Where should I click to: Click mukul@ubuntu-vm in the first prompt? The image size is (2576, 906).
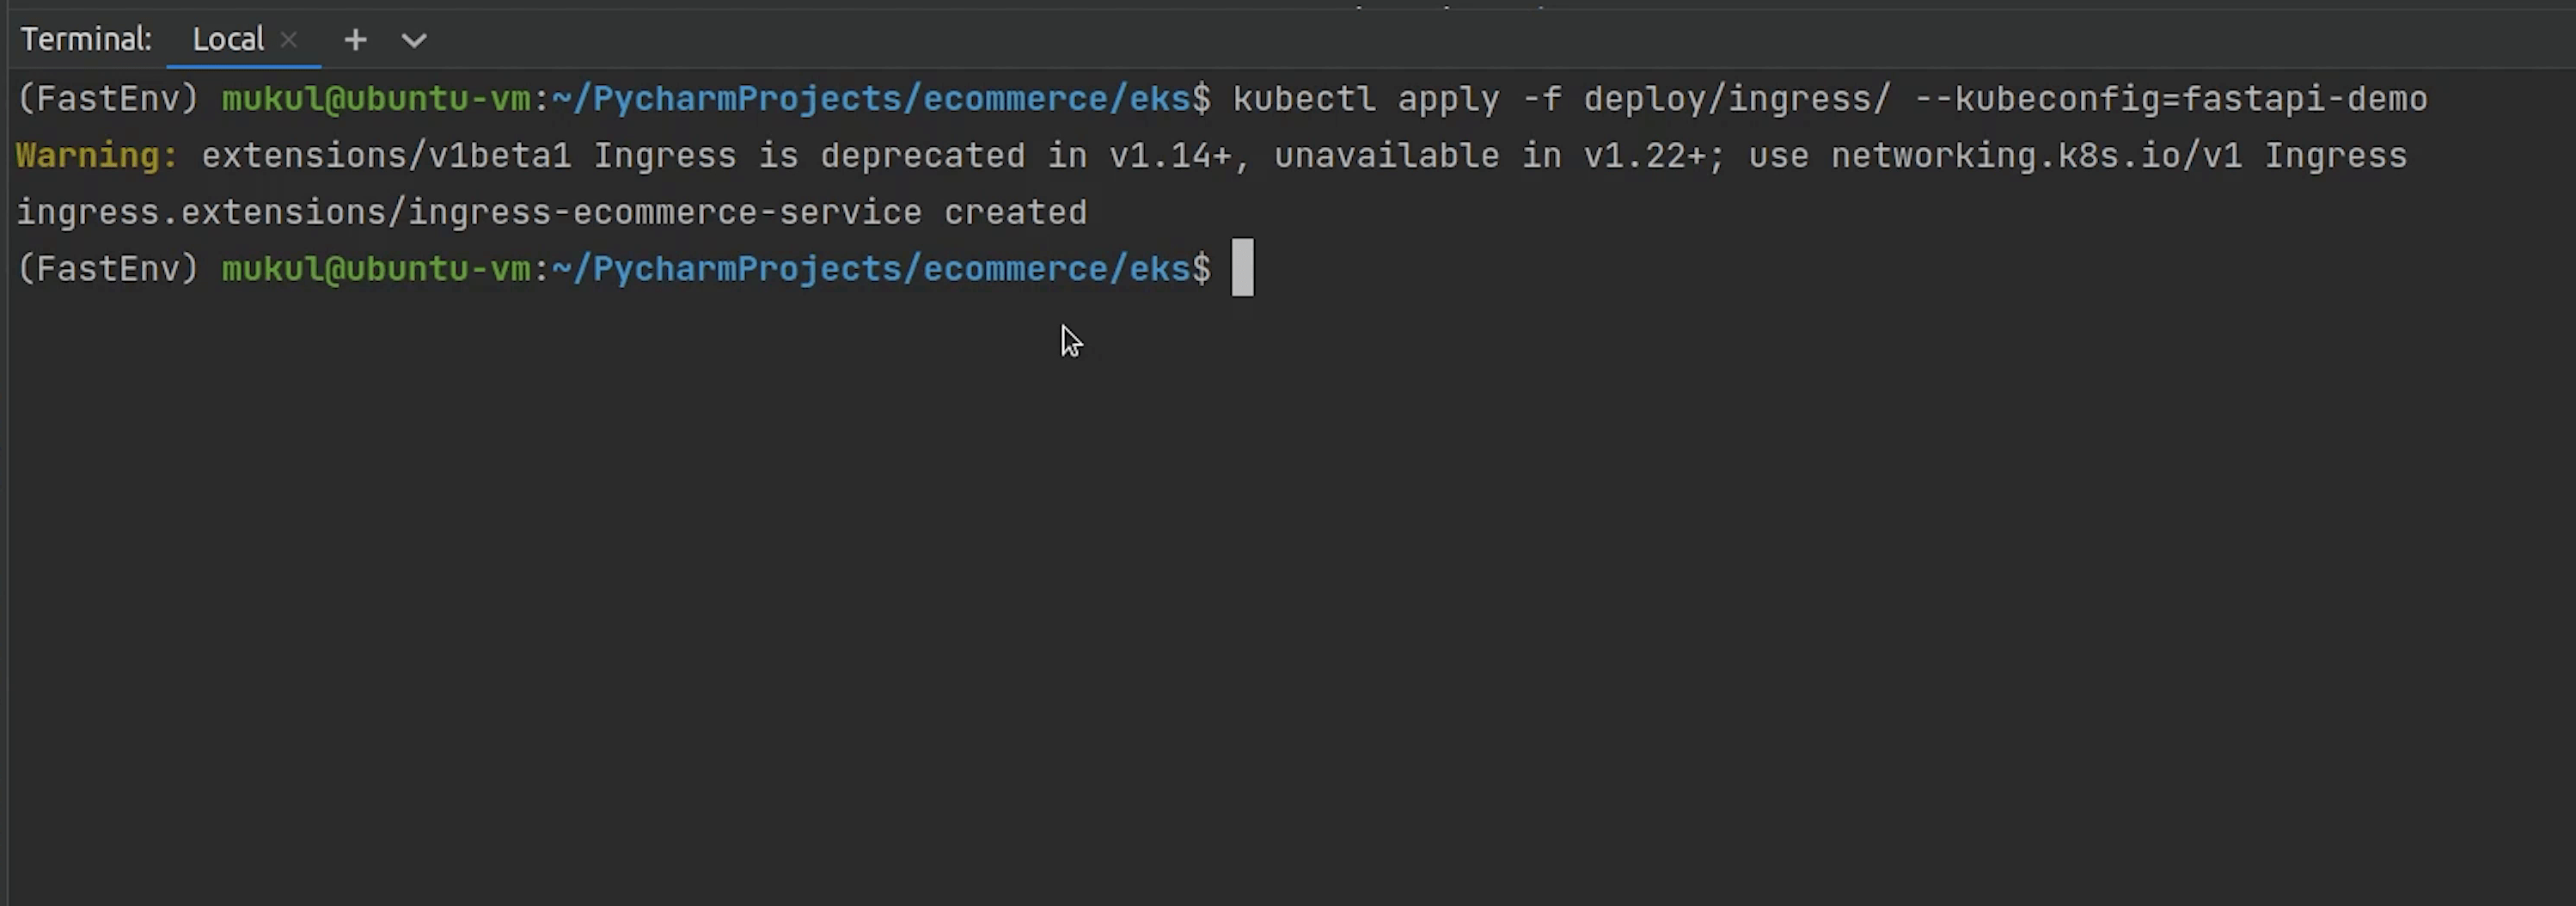pyautogui.click(x=376, y=99)
